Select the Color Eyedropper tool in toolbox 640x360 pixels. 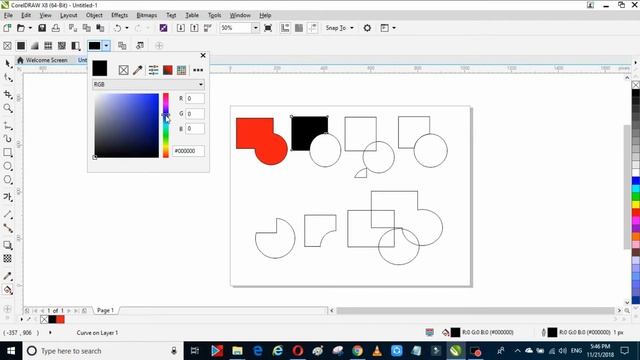pyautogui.click(x=8, y=276)
